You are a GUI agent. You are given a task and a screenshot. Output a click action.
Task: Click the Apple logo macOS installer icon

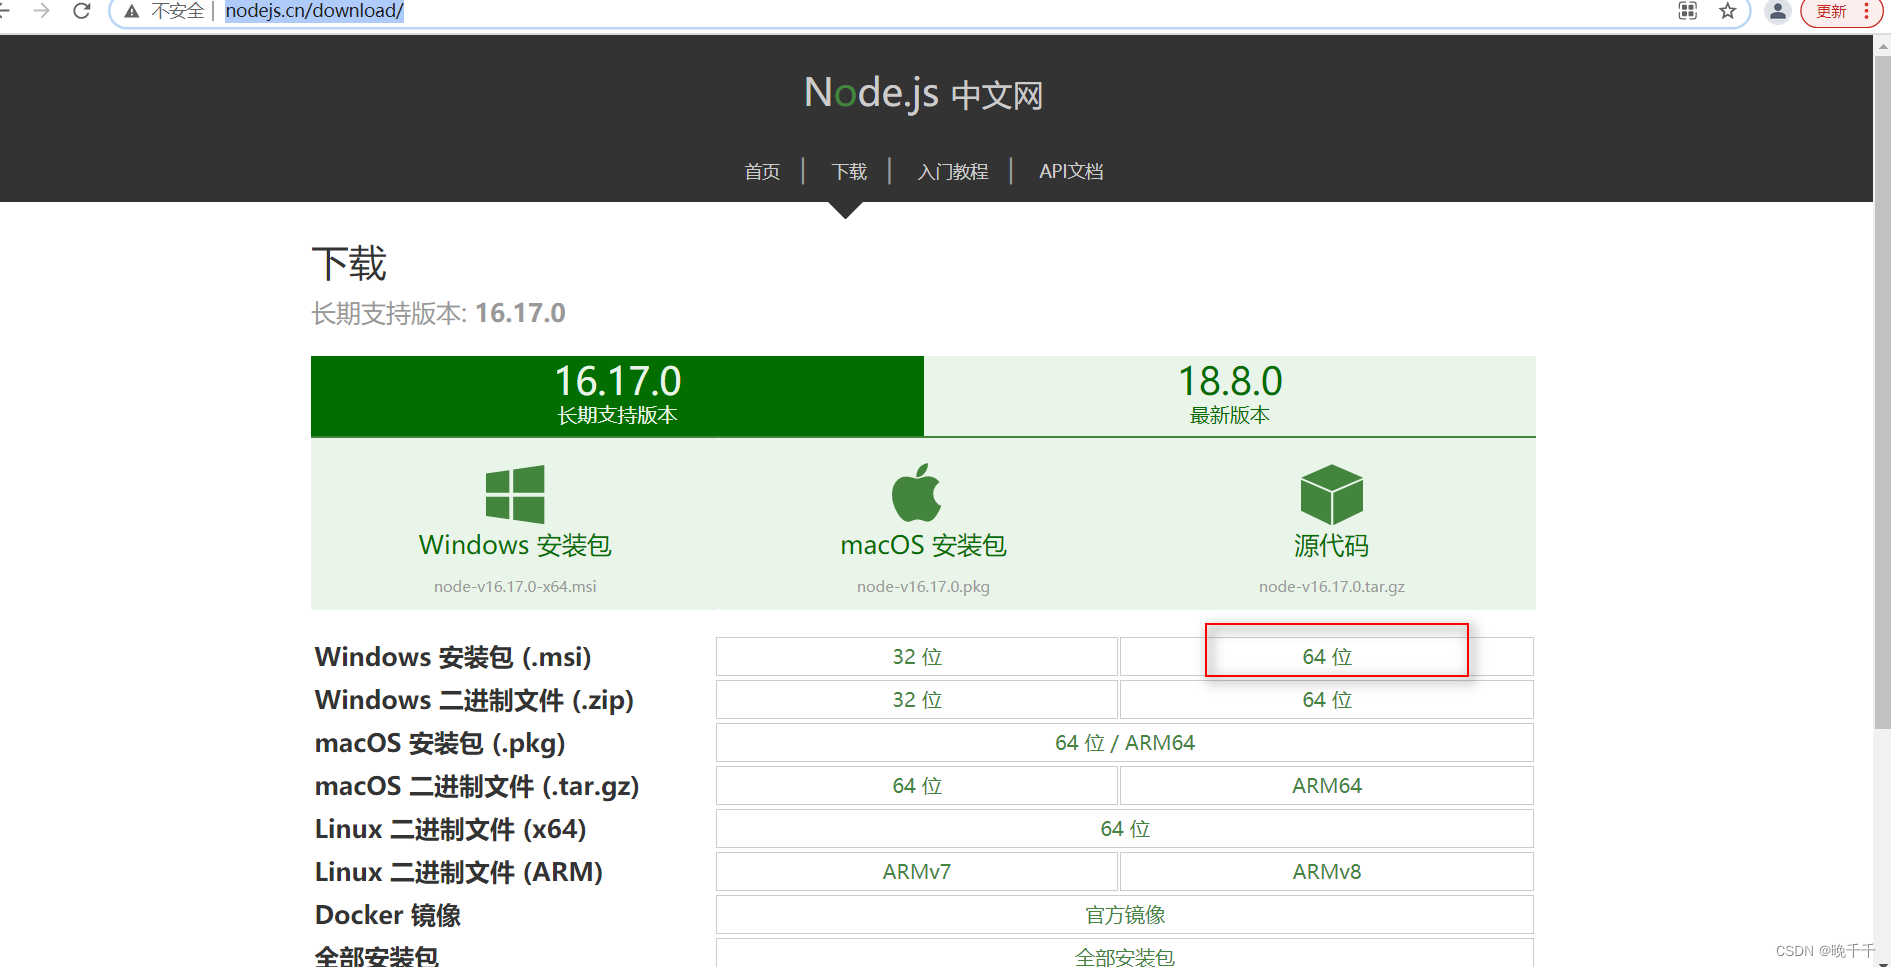917,493
